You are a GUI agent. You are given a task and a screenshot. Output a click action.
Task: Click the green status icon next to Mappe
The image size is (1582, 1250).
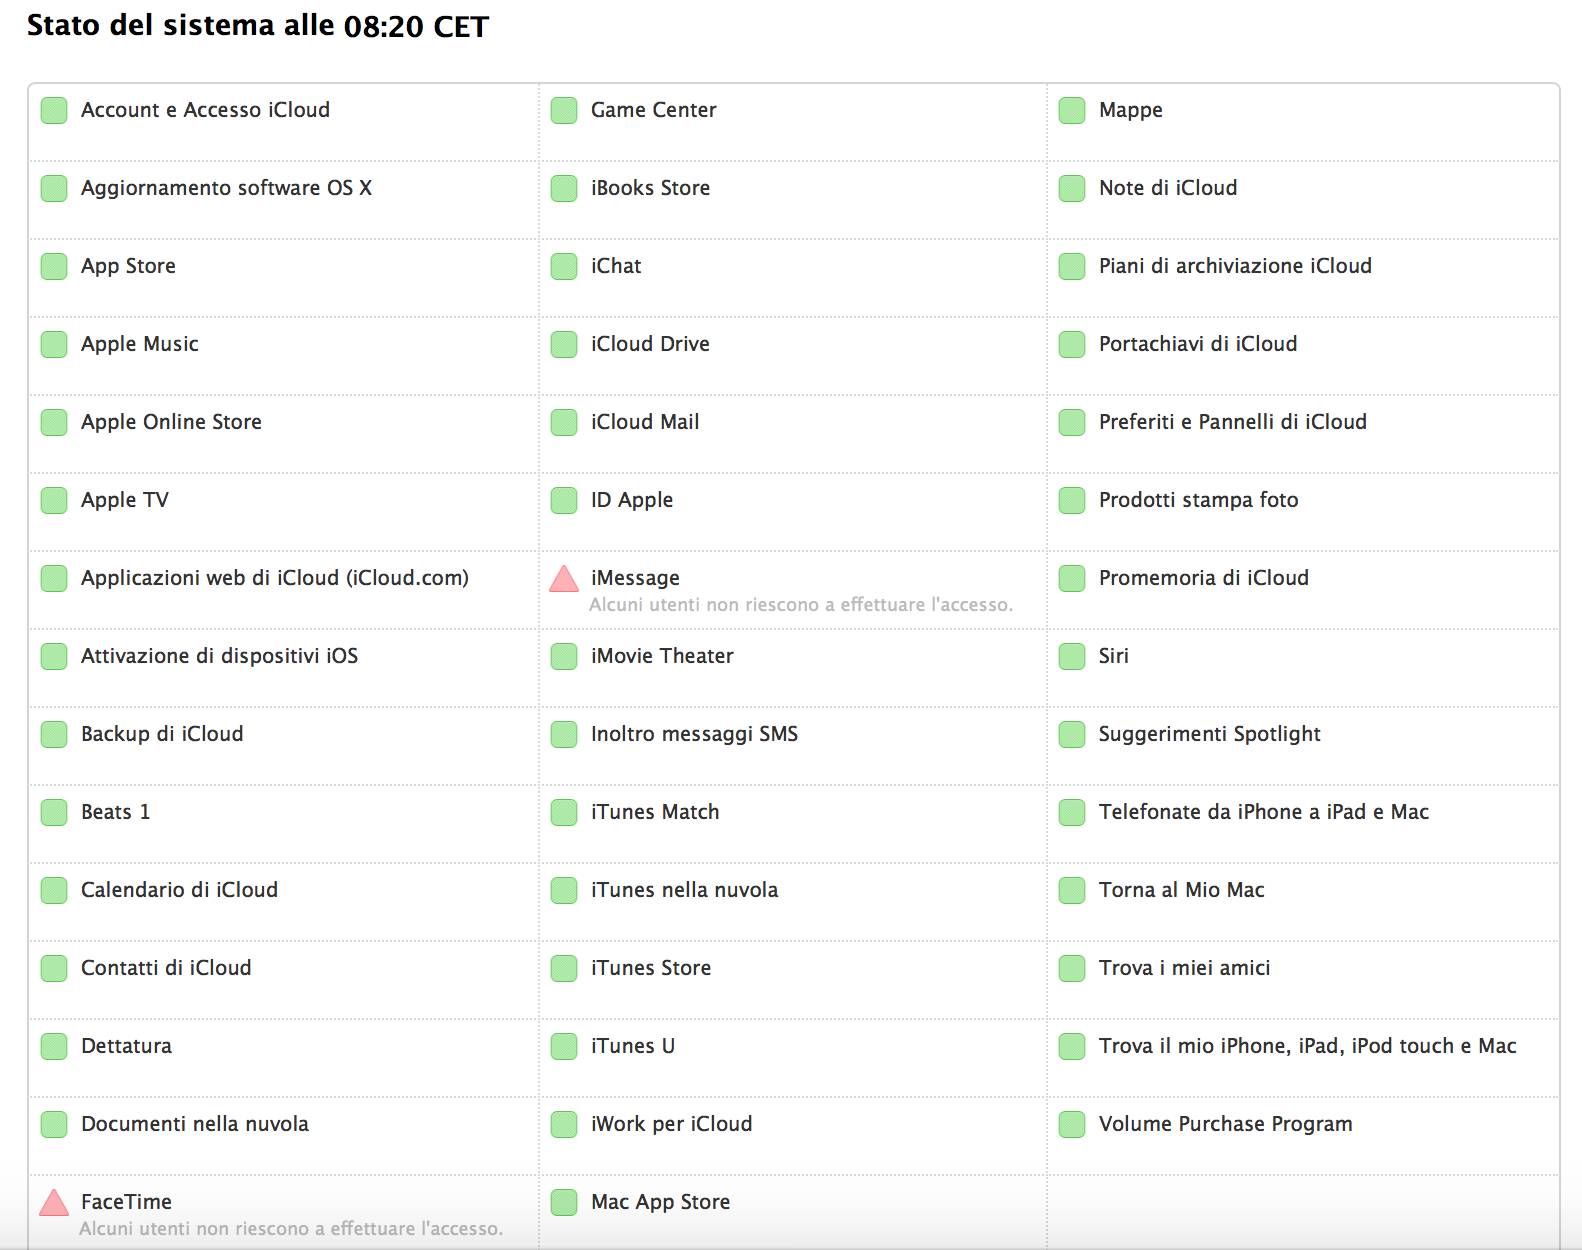click(1072, 110)
